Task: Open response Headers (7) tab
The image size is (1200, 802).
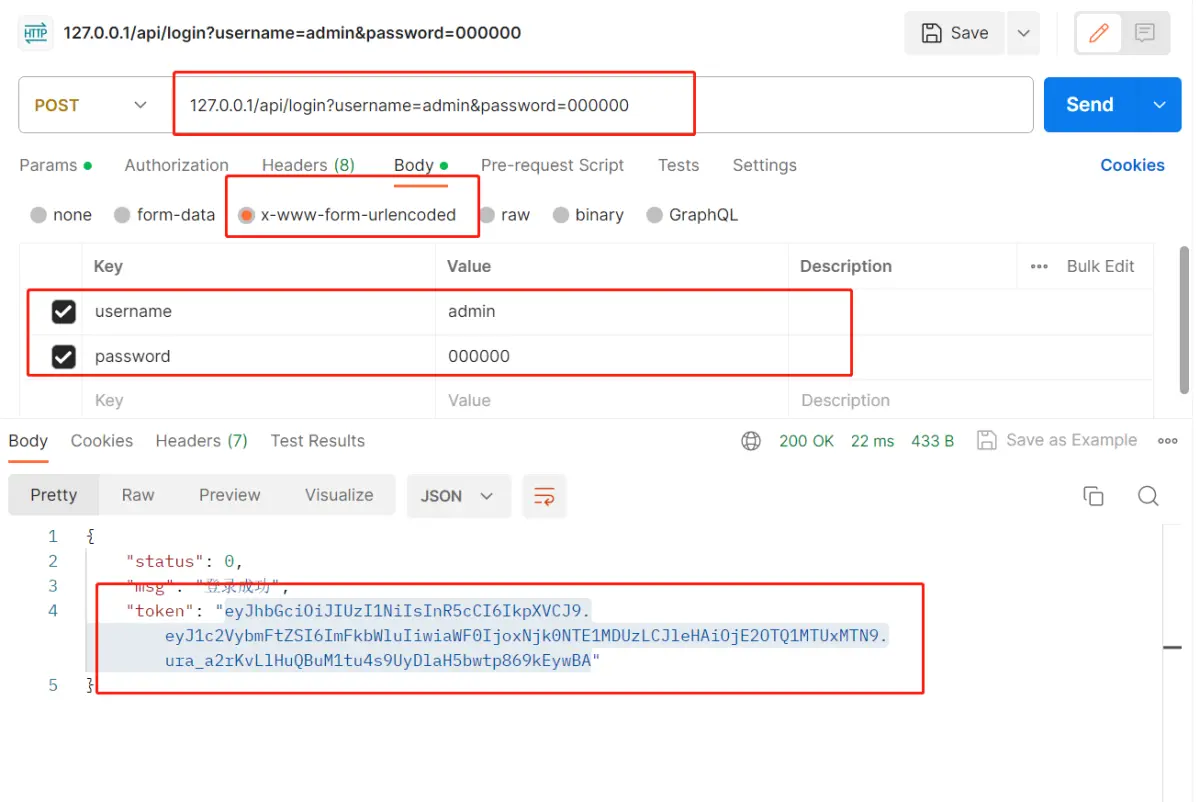Action: pyautogui.click(x=201, y=441)
